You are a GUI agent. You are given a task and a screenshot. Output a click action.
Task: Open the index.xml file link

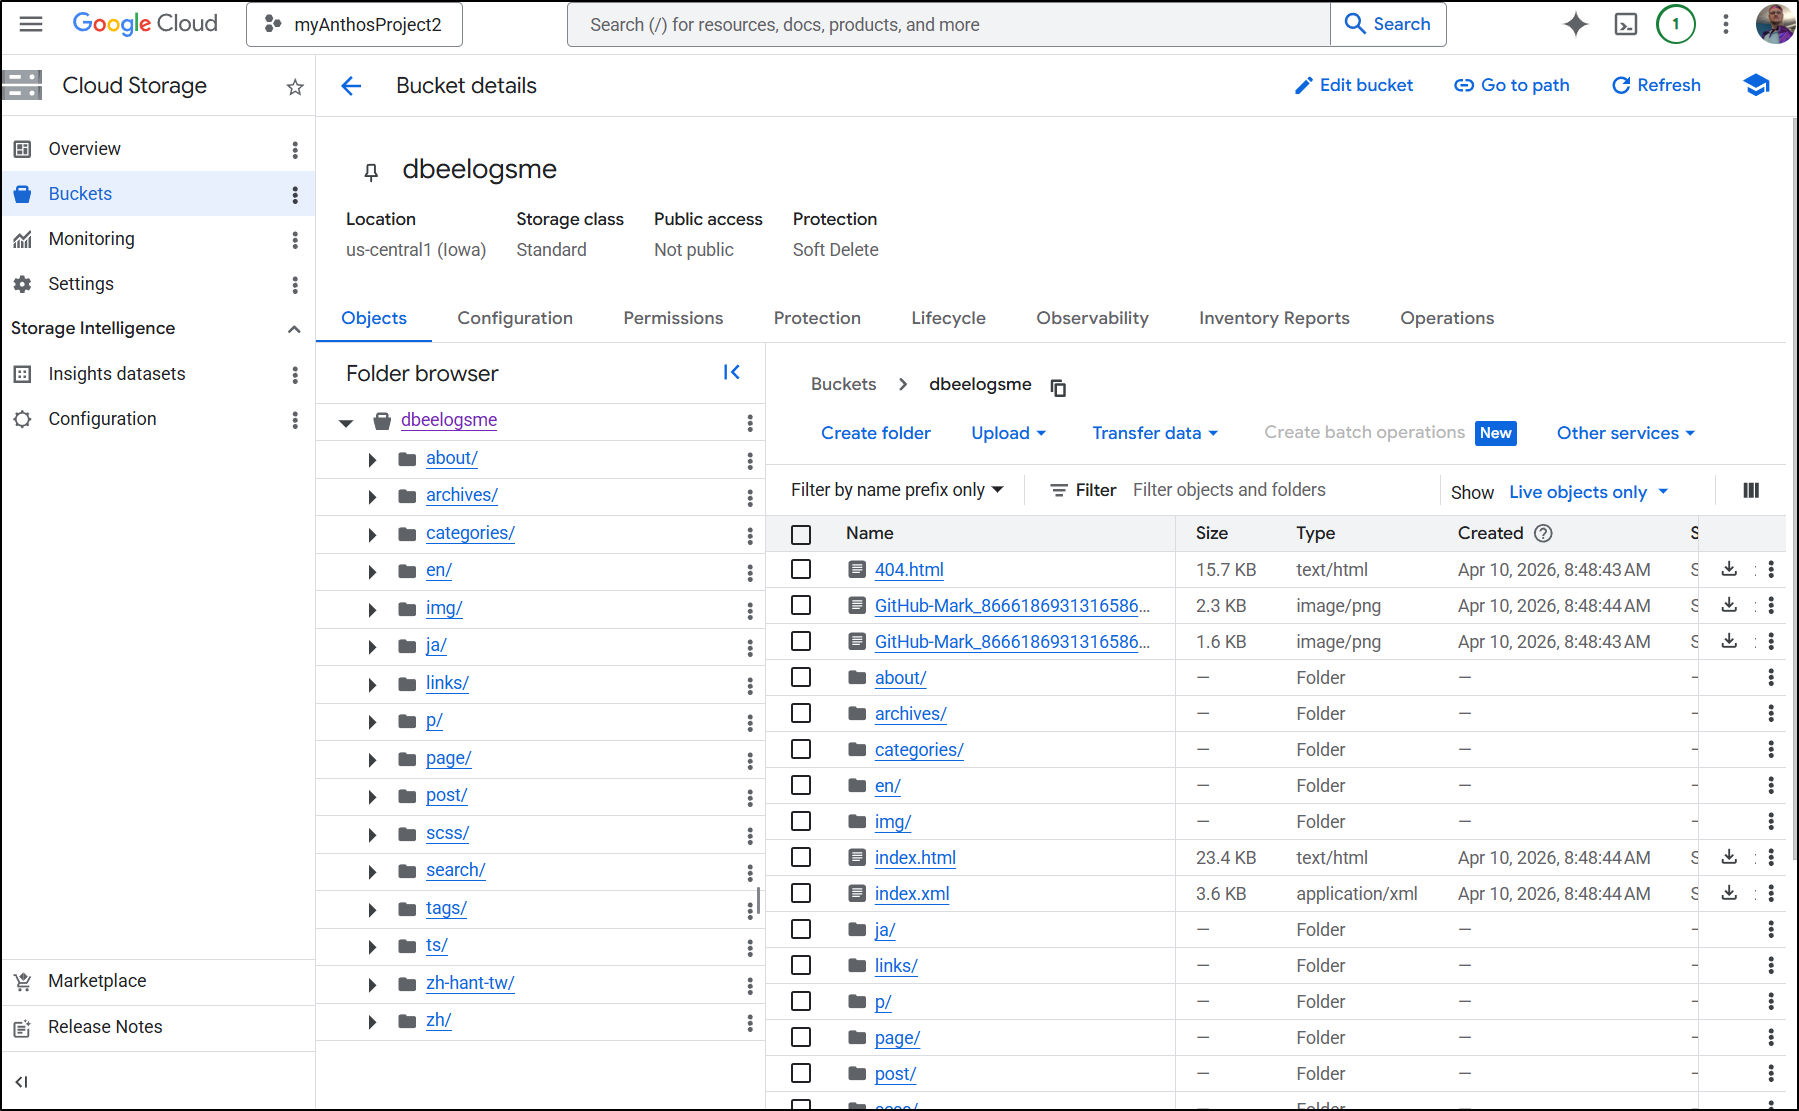(x=911, y=894)
